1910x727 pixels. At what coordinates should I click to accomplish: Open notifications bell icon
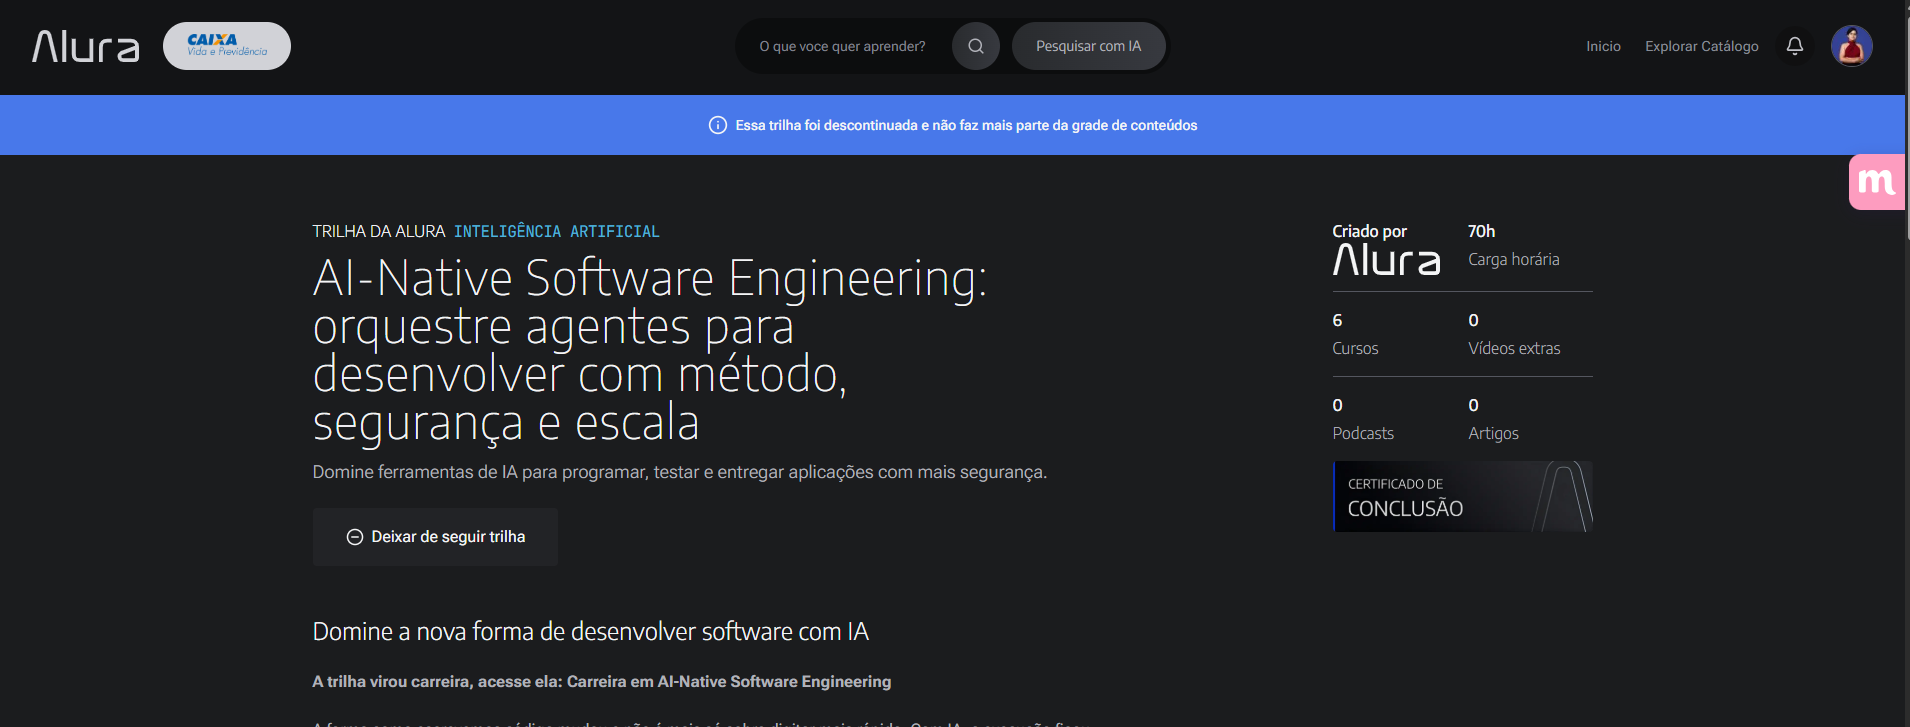click(1795, 46)
